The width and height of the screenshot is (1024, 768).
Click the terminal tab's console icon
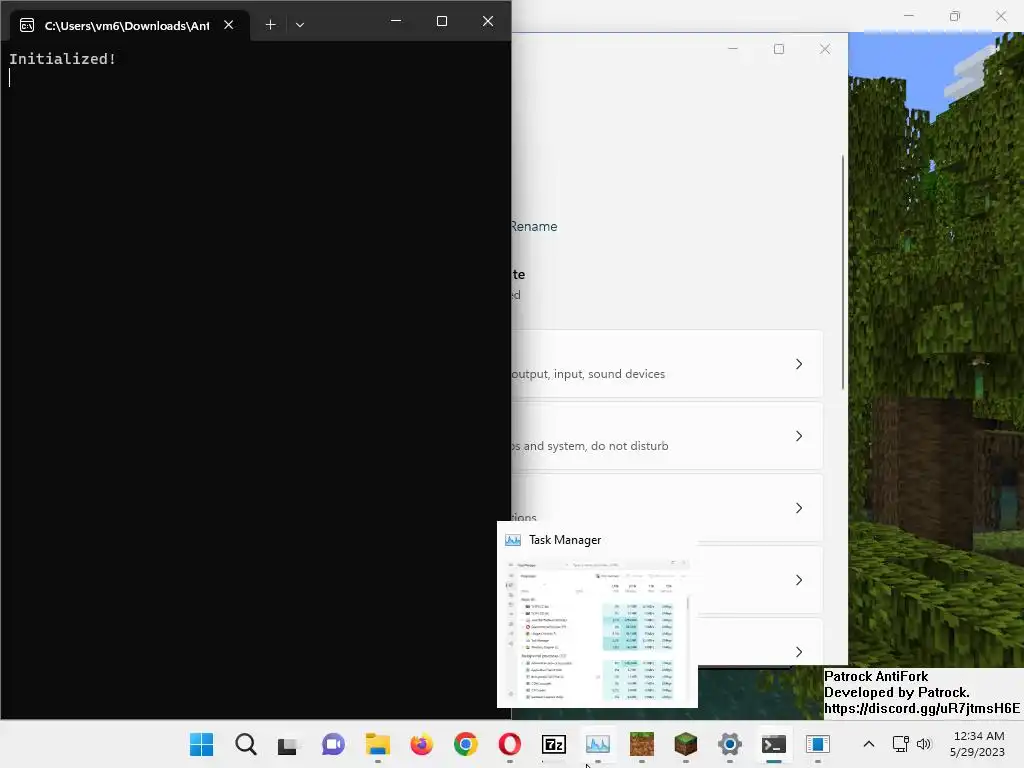click(27, 25)
